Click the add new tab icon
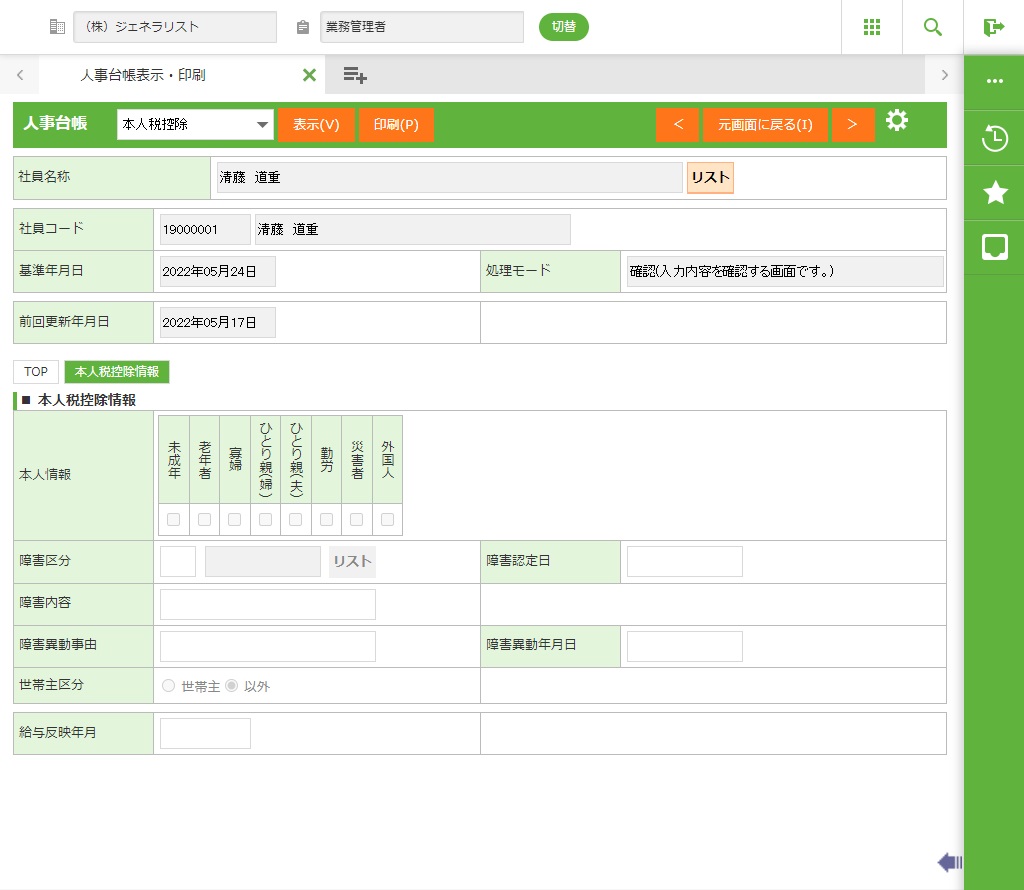The image size is (1024, 890). click(x=355, y=75)
